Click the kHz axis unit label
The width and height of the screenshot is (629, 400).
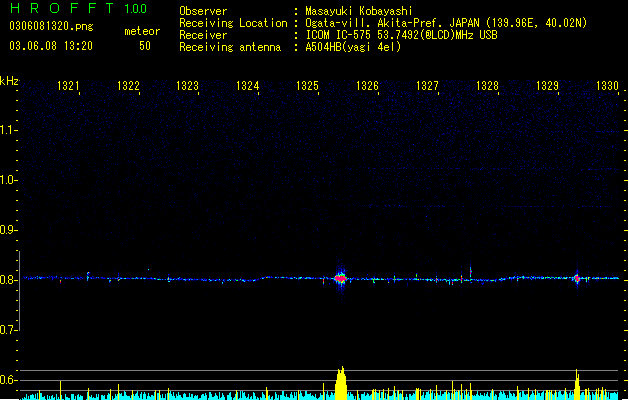(9, 81)
